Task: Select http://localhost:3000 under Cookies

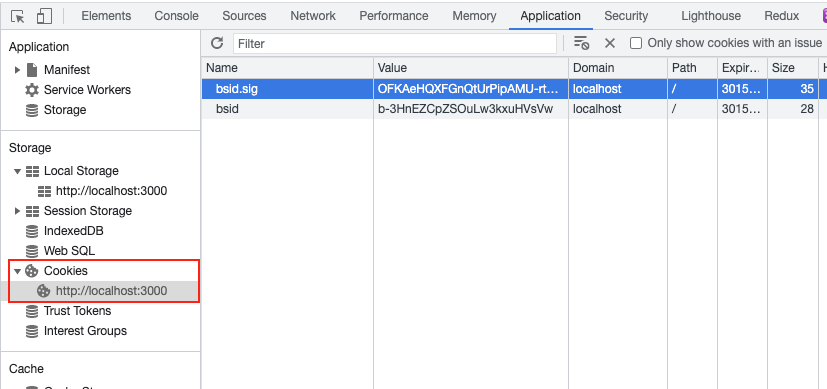Action: [111, 291]
